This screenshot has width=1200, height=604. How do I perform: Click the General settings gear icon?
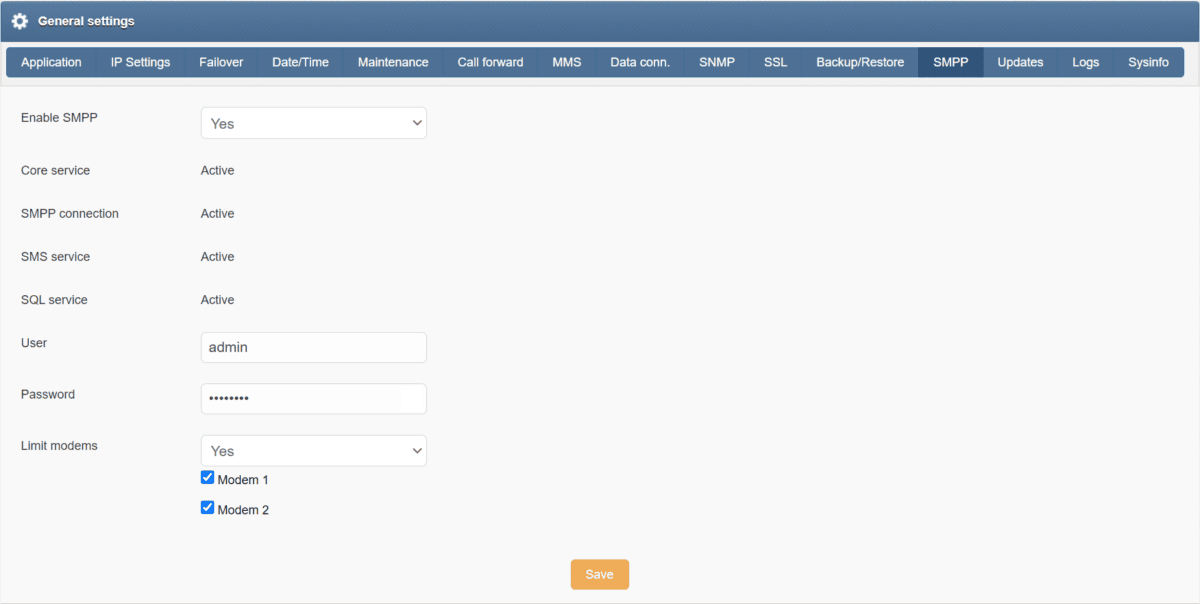click(x=20, y=21)
